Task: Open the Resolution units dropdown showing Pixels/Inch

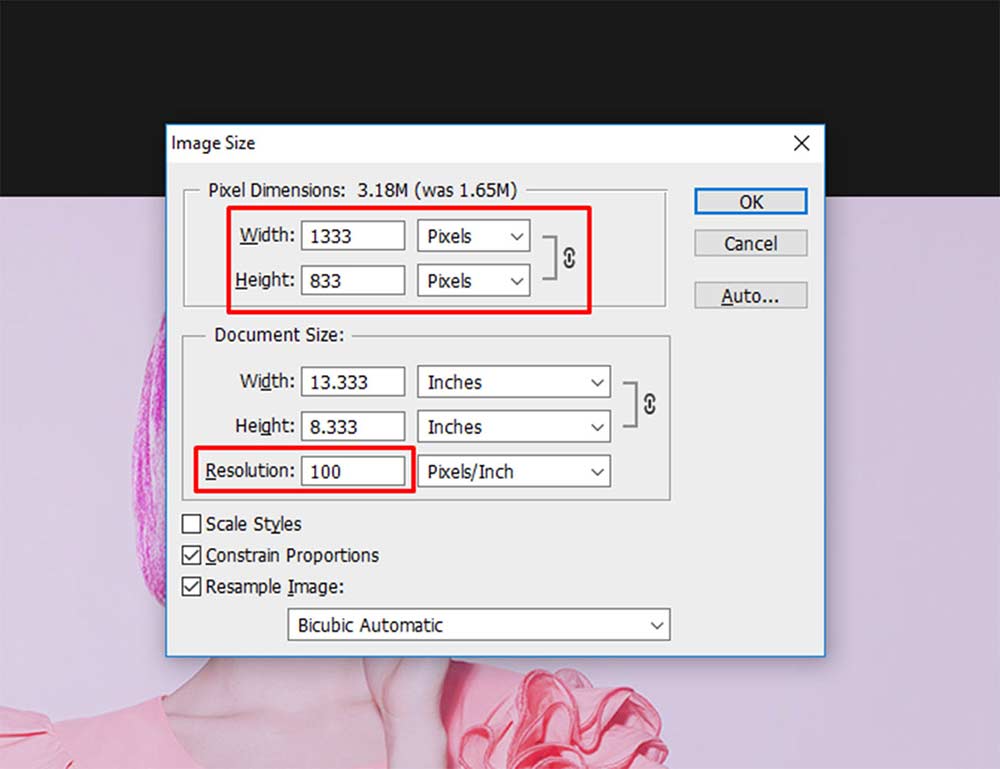Action: pyautogui.click(x=513, y=471)
